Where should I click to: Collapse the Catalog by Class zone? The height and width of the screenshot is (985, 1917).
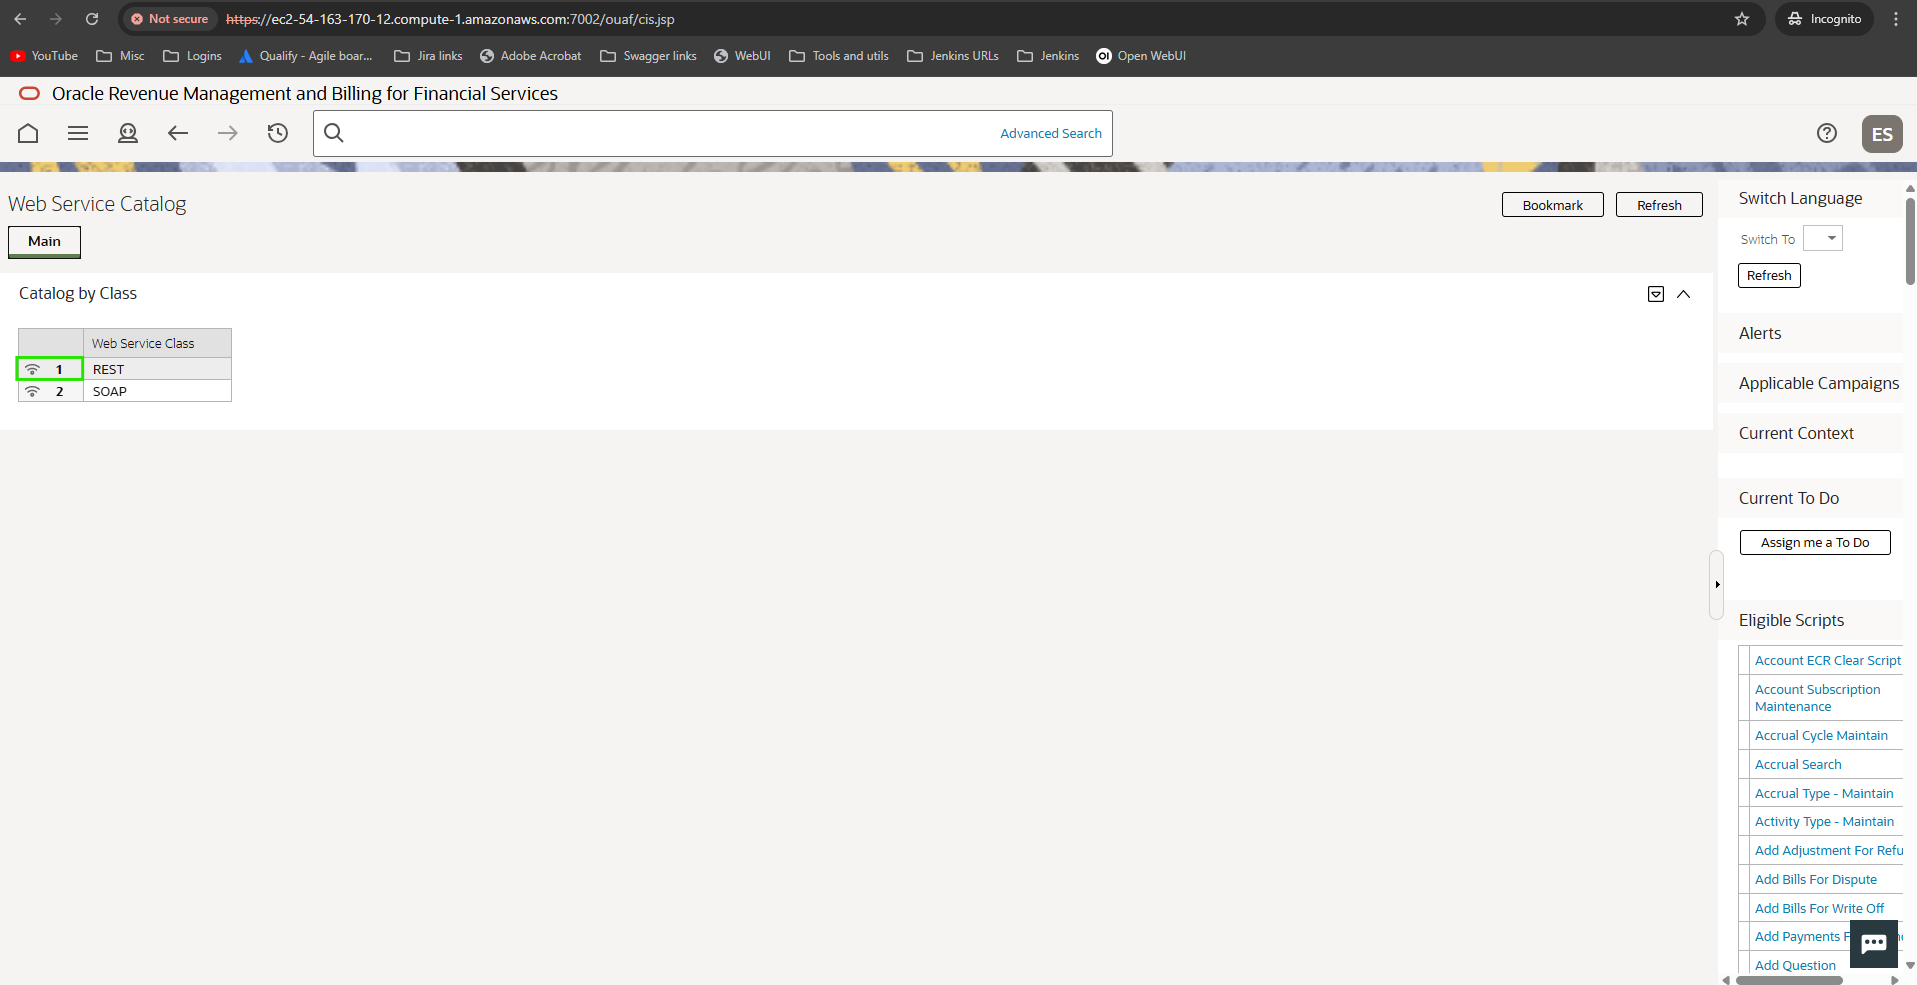[1683, 294]
